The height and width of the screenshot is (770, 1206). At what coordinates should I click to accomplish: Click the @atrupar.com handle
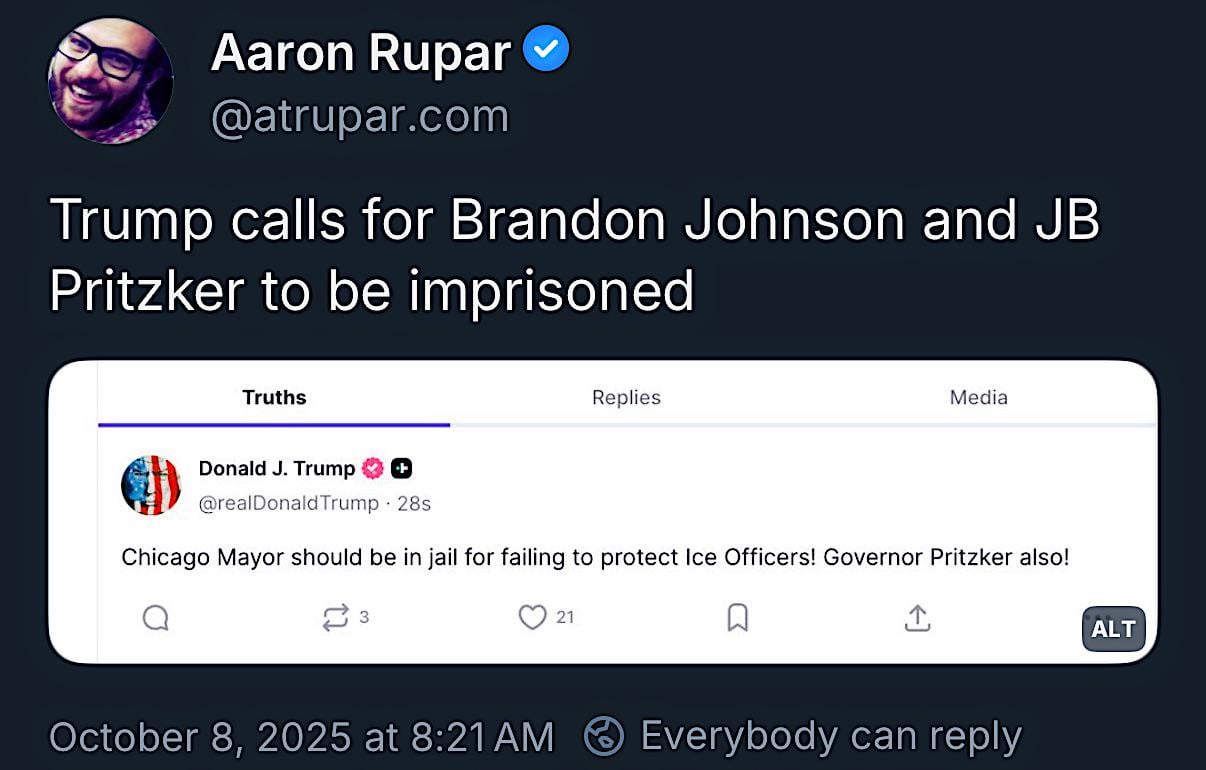359,118
